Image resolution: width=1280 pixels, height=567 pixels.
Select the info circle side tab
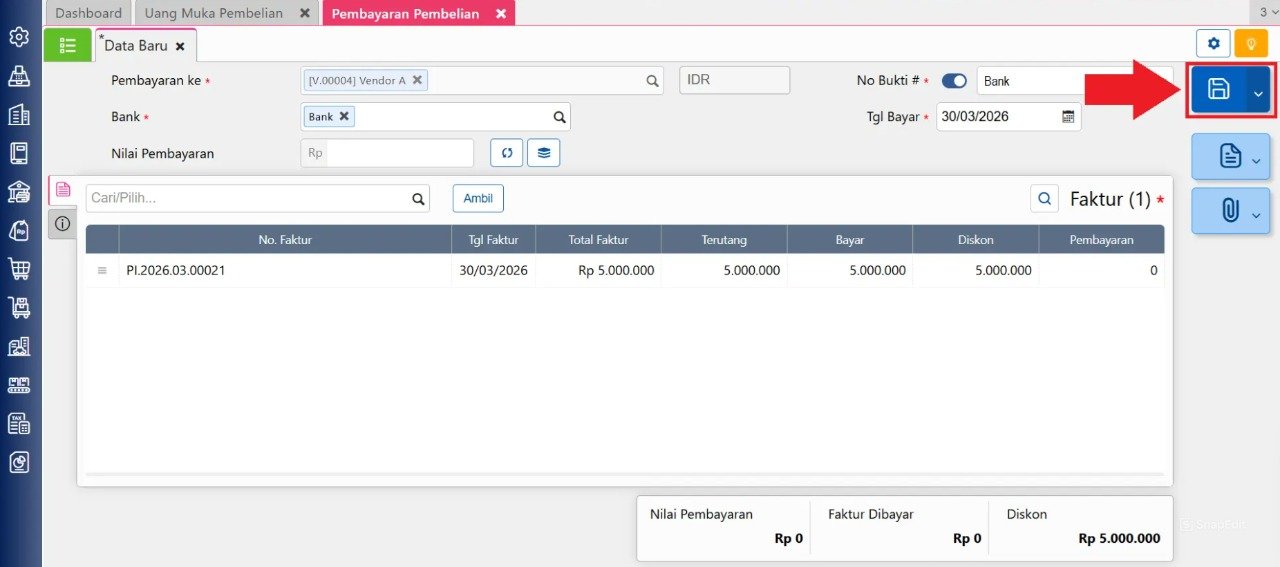point(63,224)
